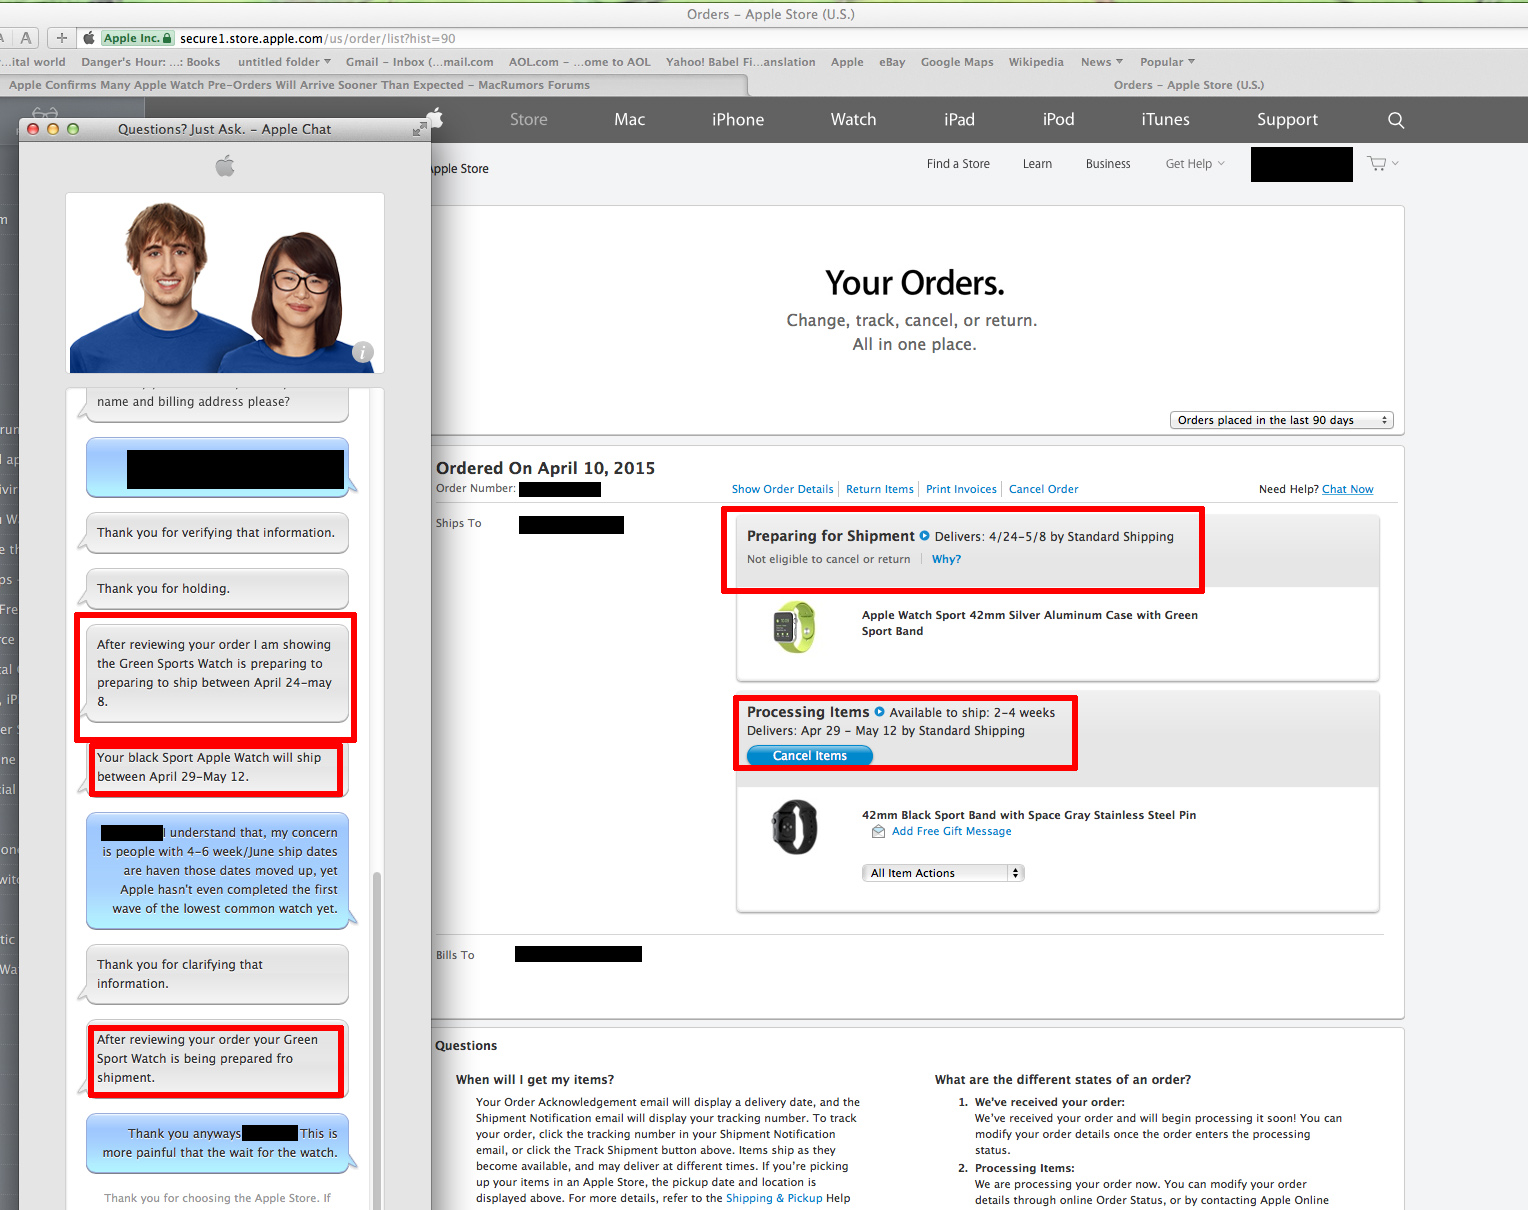Click the blue dot next to Preparing for Shipment
The width and height of the screenshot is (1528, 1210).
pyautogui.click(x=924, y=536)
